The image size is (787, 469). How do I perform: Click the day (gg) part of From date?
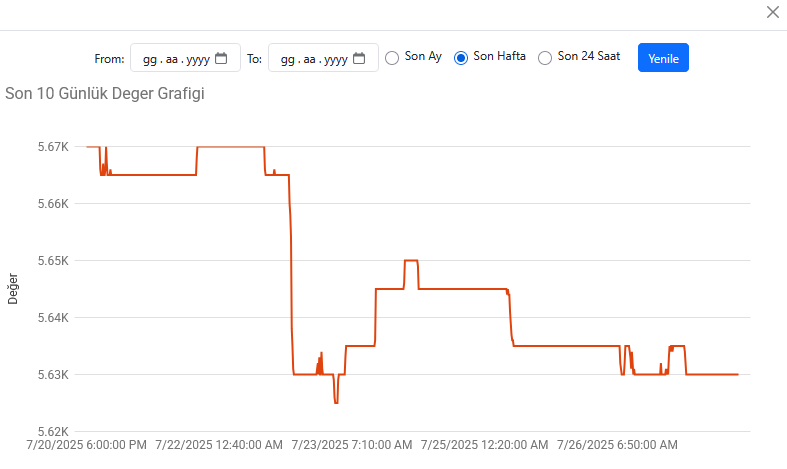click(x=149, y=59)
